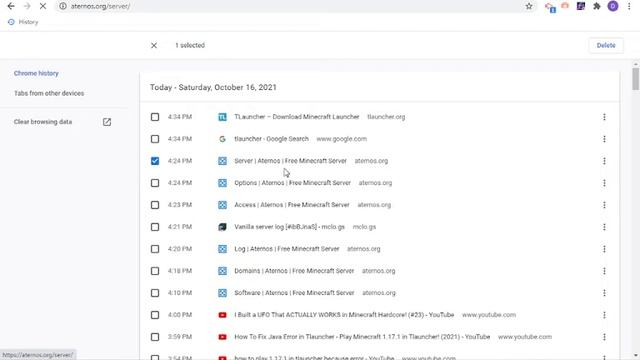
Task: Click the purple extension icon in the toolbar
Action: (x=581, y=6)
